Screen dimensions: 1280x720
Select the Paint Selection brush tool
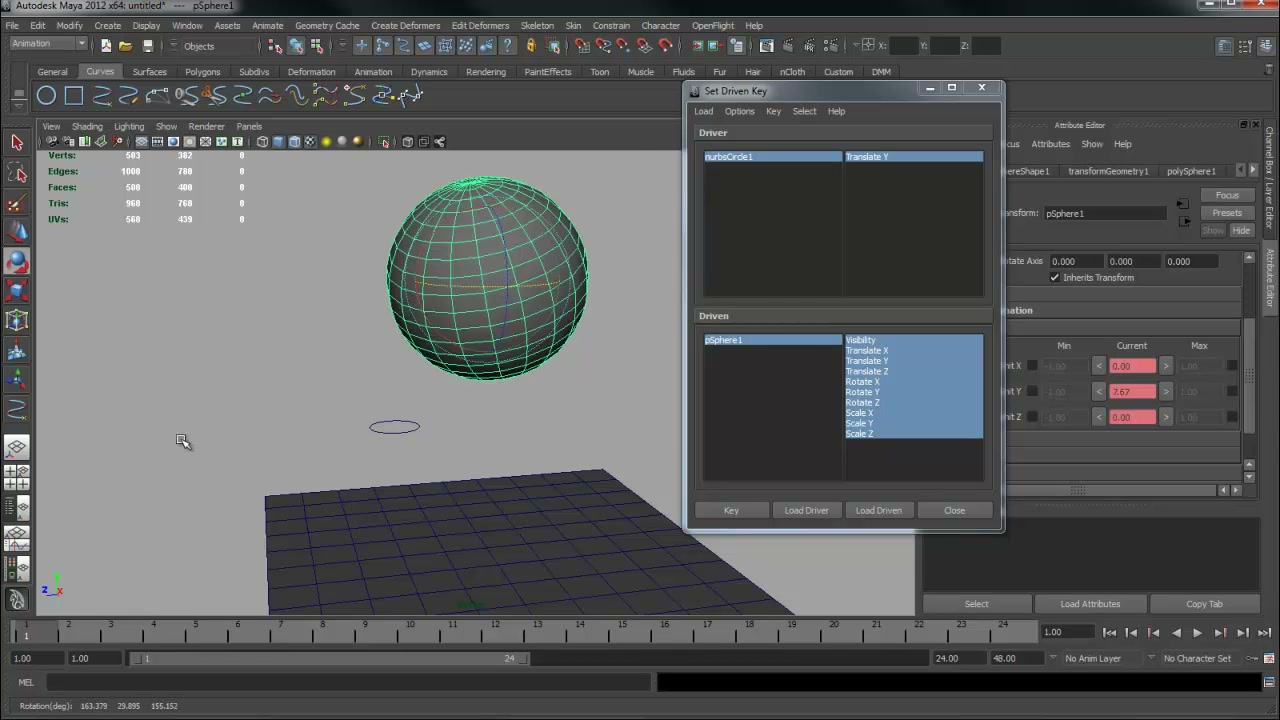click(17, 203)
